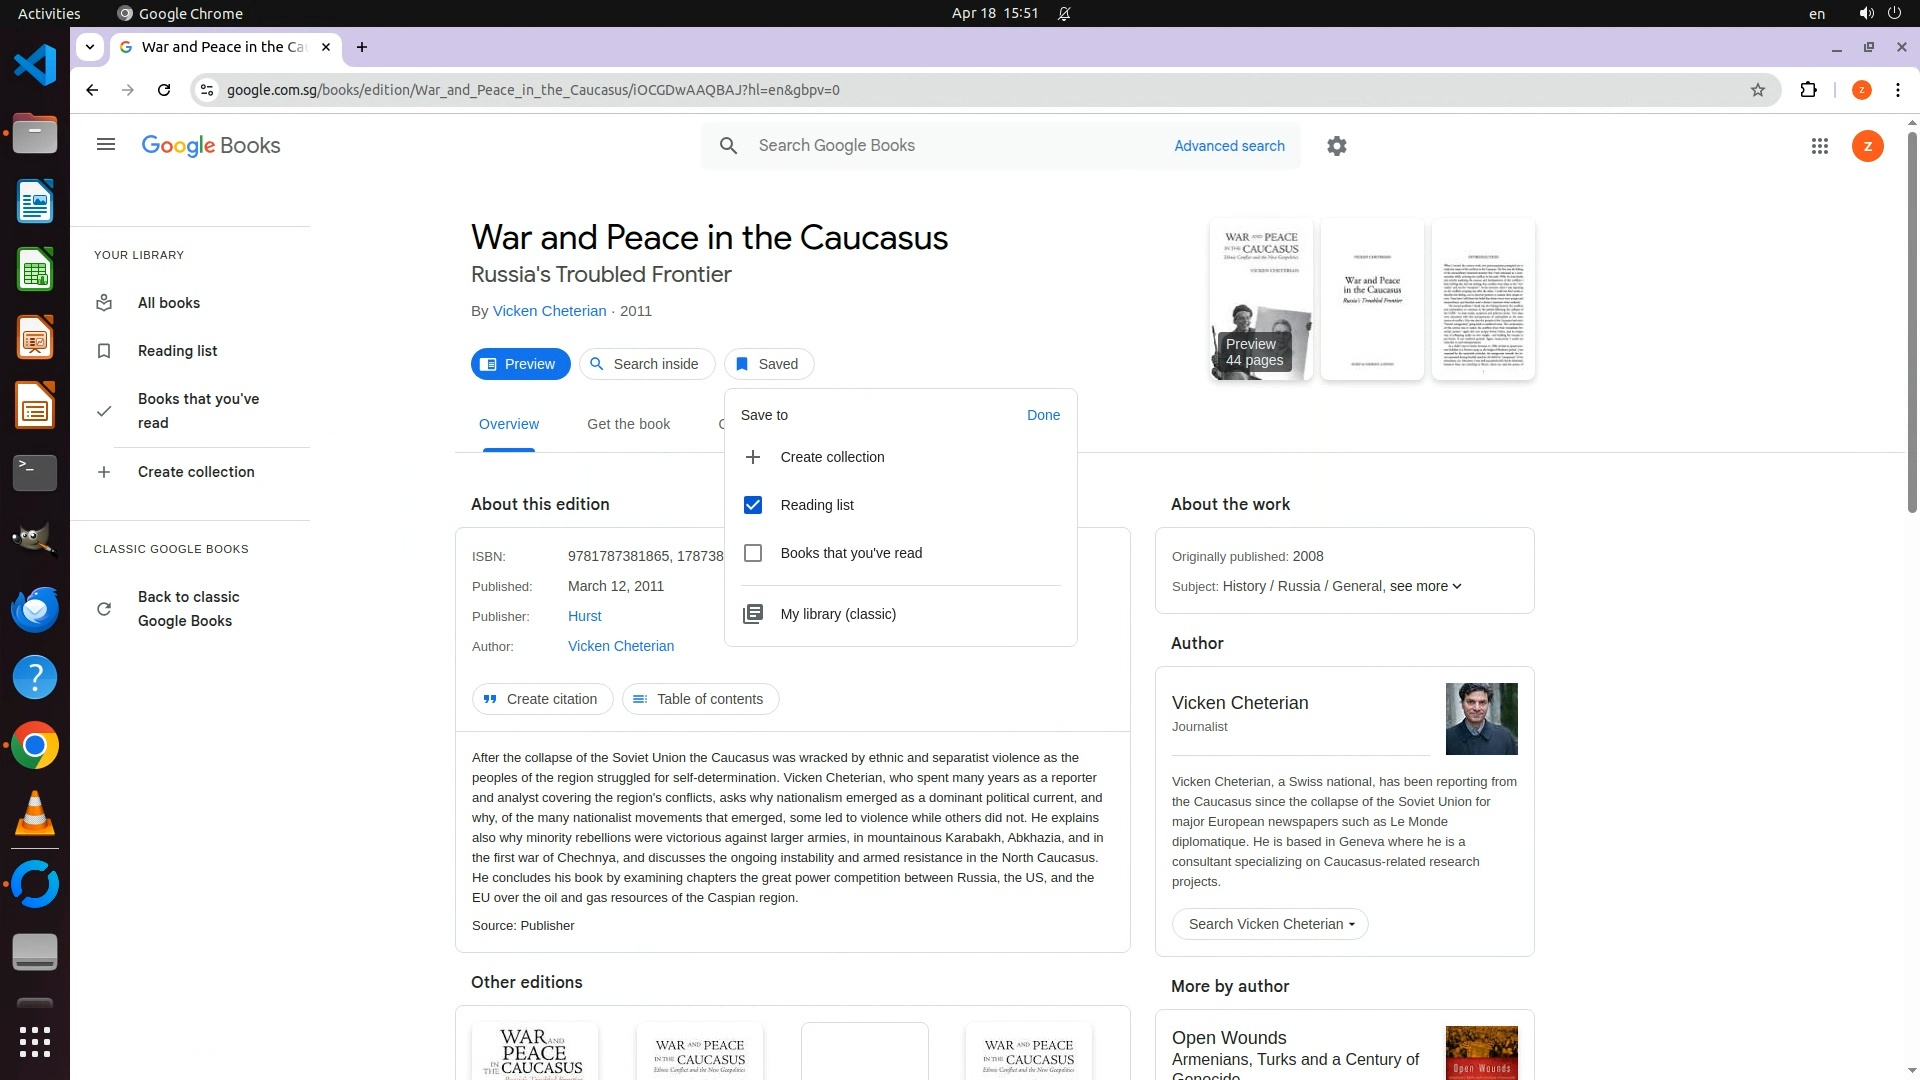Viewport: 1920px width, 1080px height.
Task: Open the book cover preview thumbnail
Action: [1260, 299]
